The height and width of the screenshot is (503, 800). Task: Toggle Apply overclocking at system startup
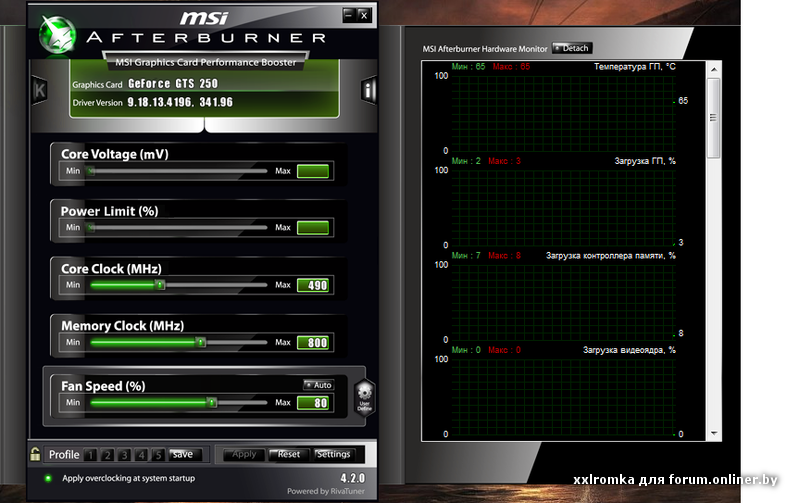(x=48, y=478)
